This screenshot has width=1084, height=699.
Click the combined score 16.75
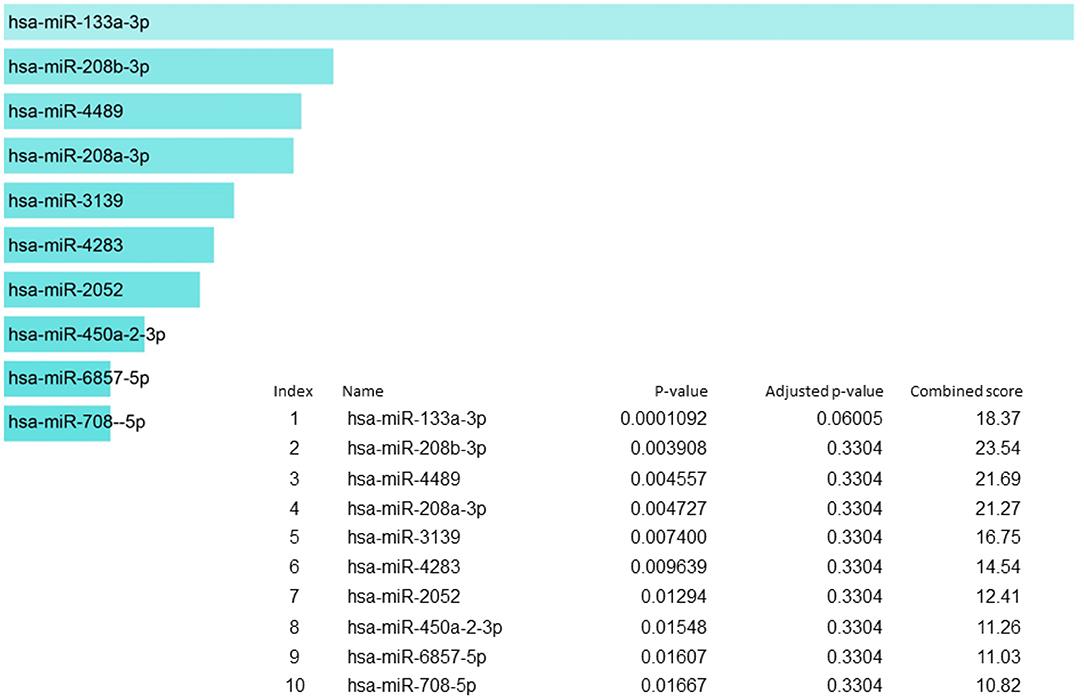(x=998, y=537)
